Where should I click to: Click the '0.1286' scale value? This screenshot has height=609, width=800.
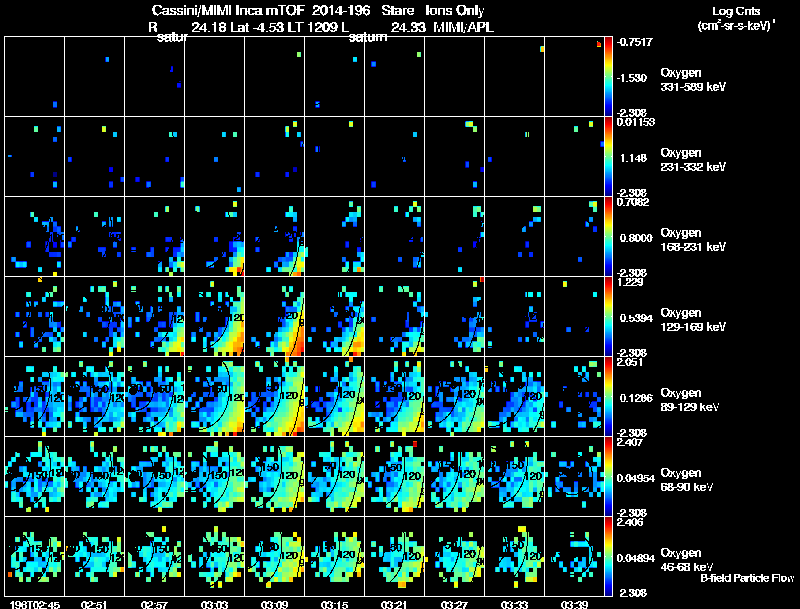(636, 398)
